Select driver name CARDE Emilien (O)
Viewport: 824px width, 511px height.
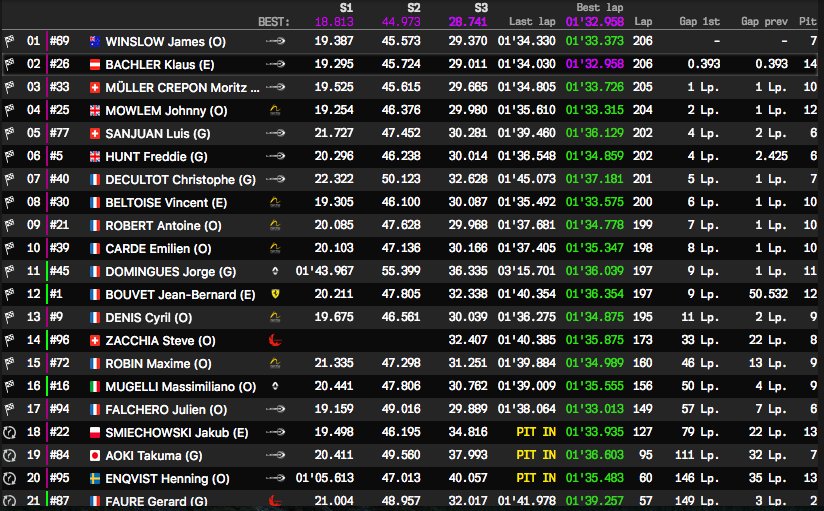point(158,249)
